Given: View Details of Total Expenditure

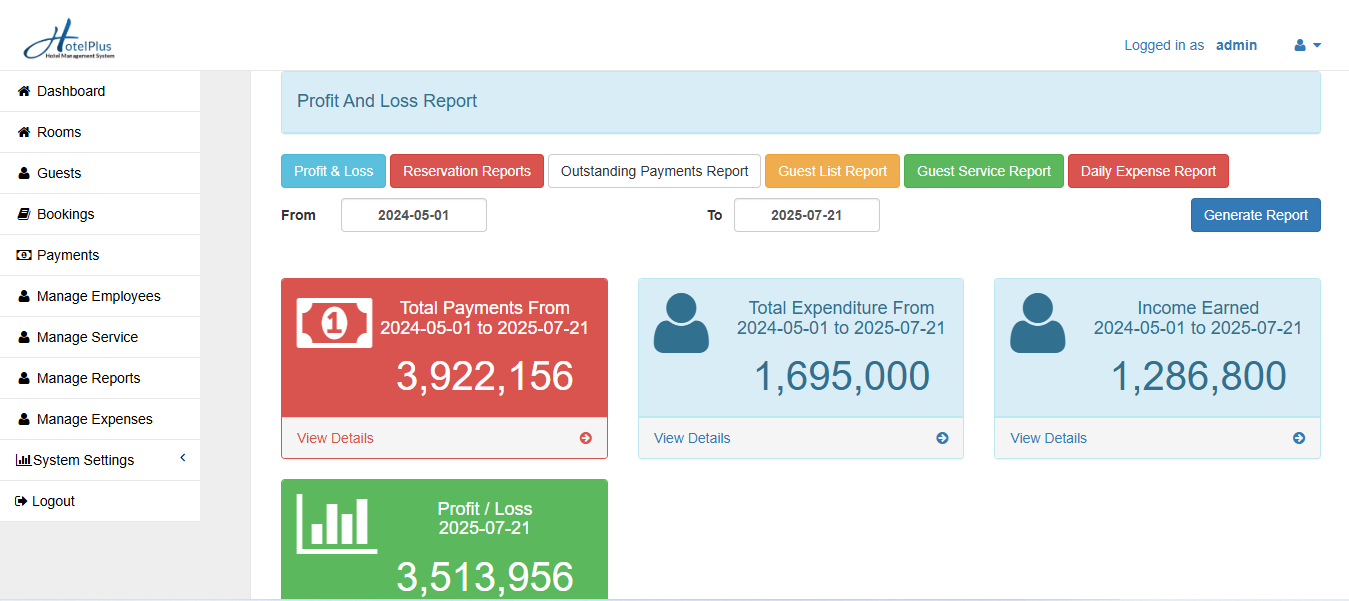Looking at the screenshot, I should click(692, 438).
